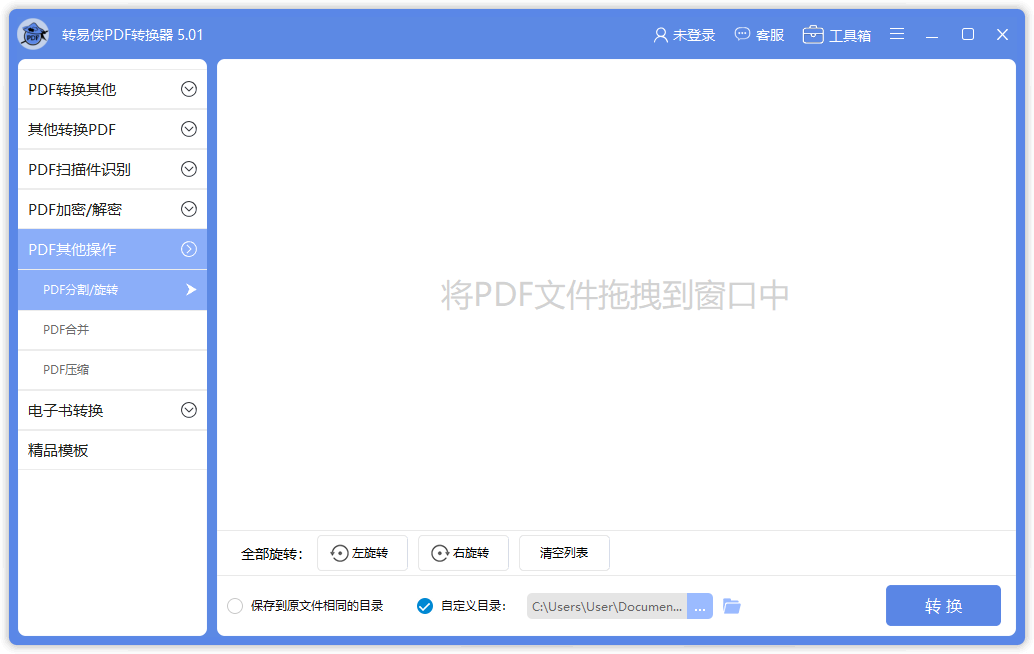Select the PDF分割/旋转 menu item

[x=112, y=289]
